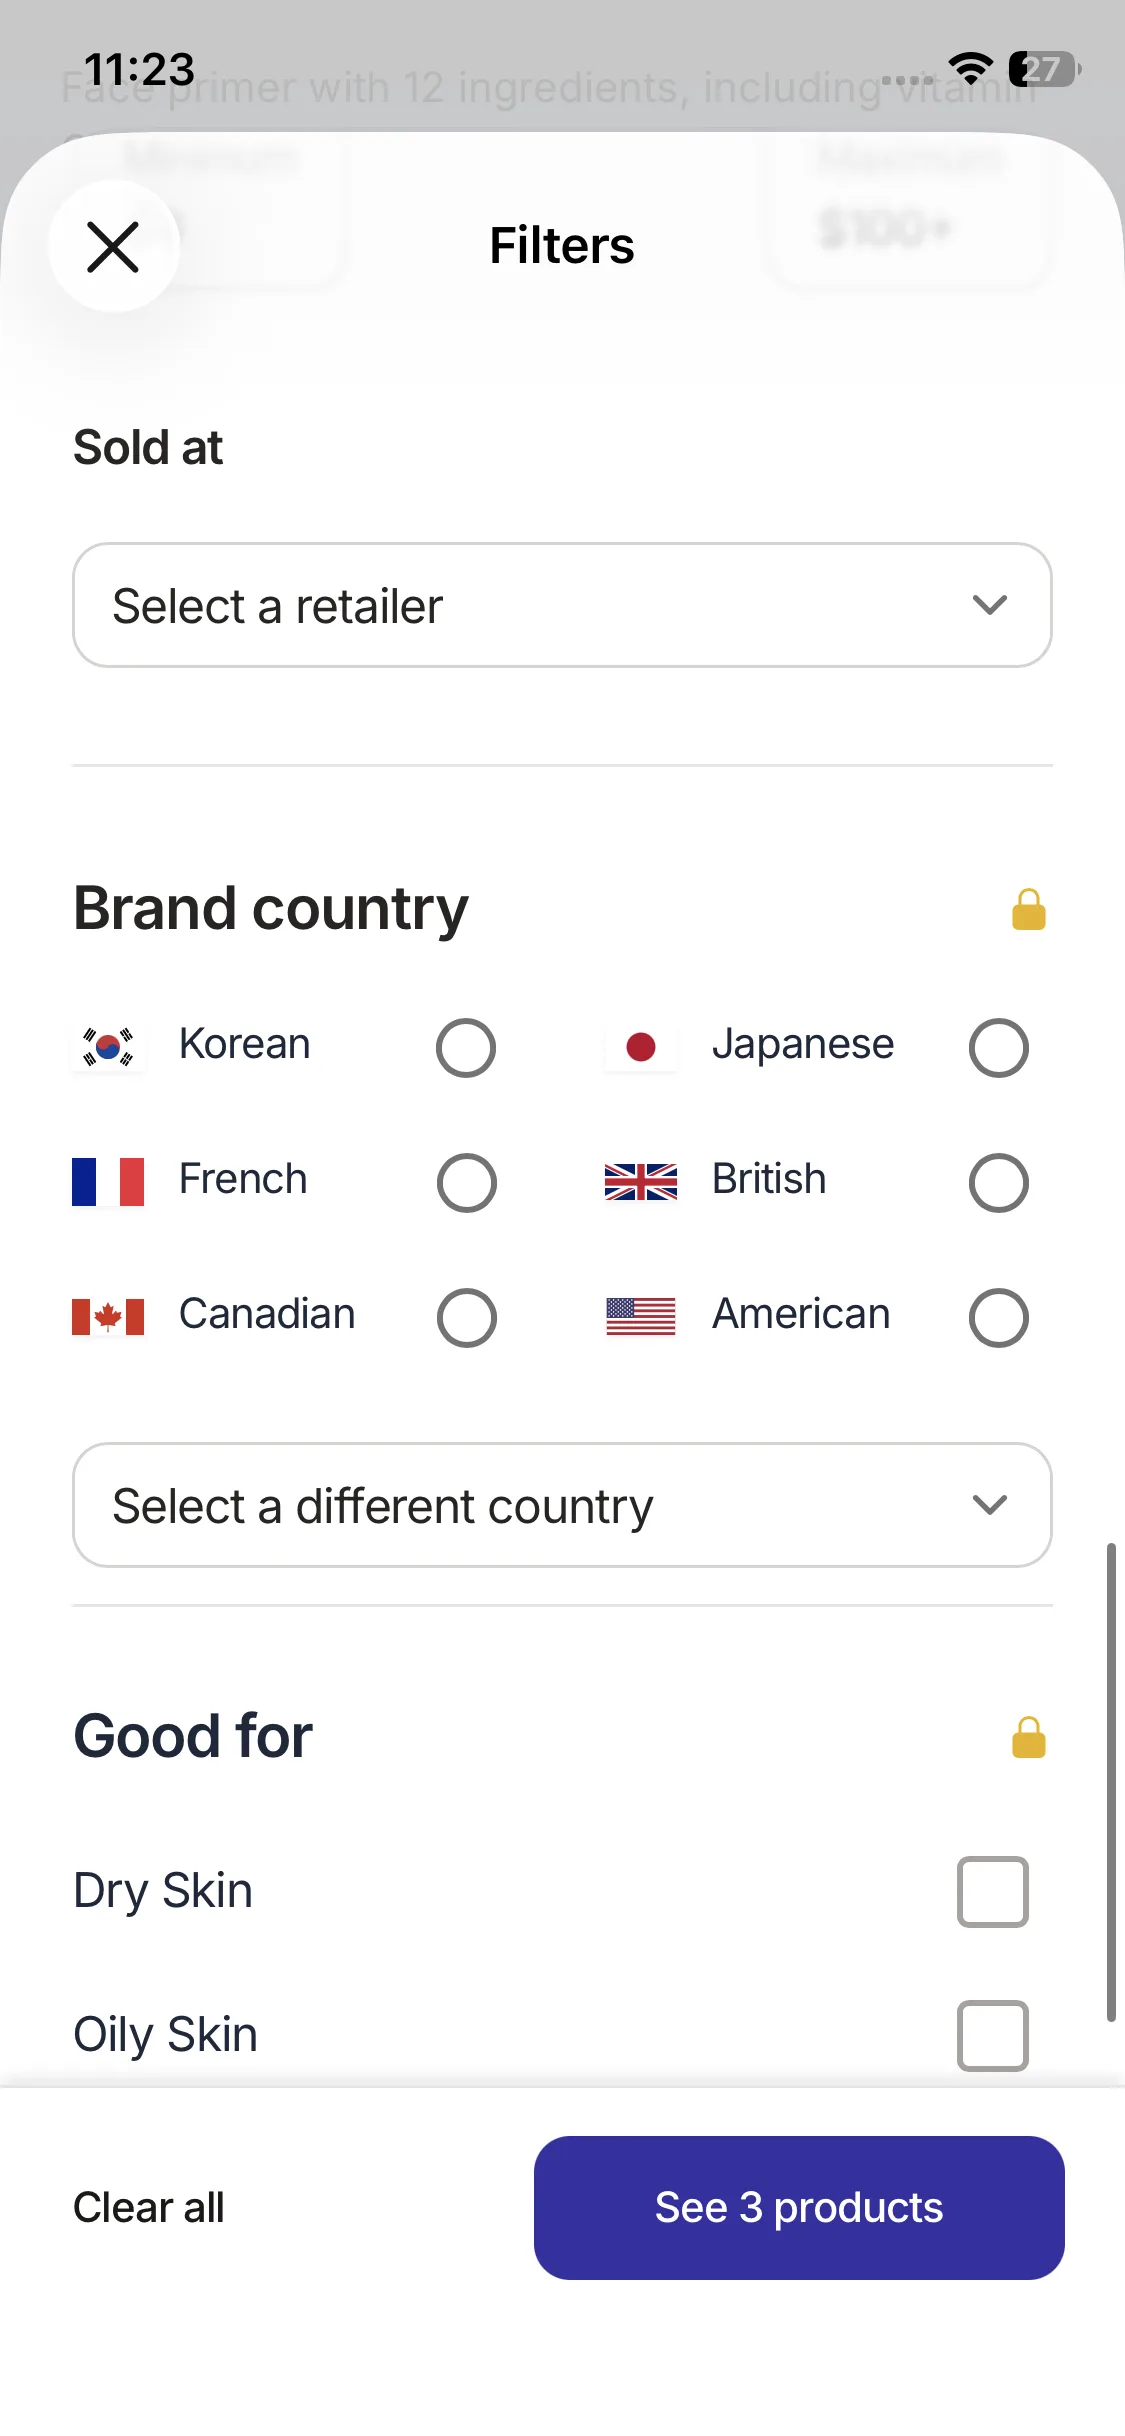Check the Dry Skin checkbox
The height and width of the screenshot is (2436, 1125).
[x=992, y=1891]
